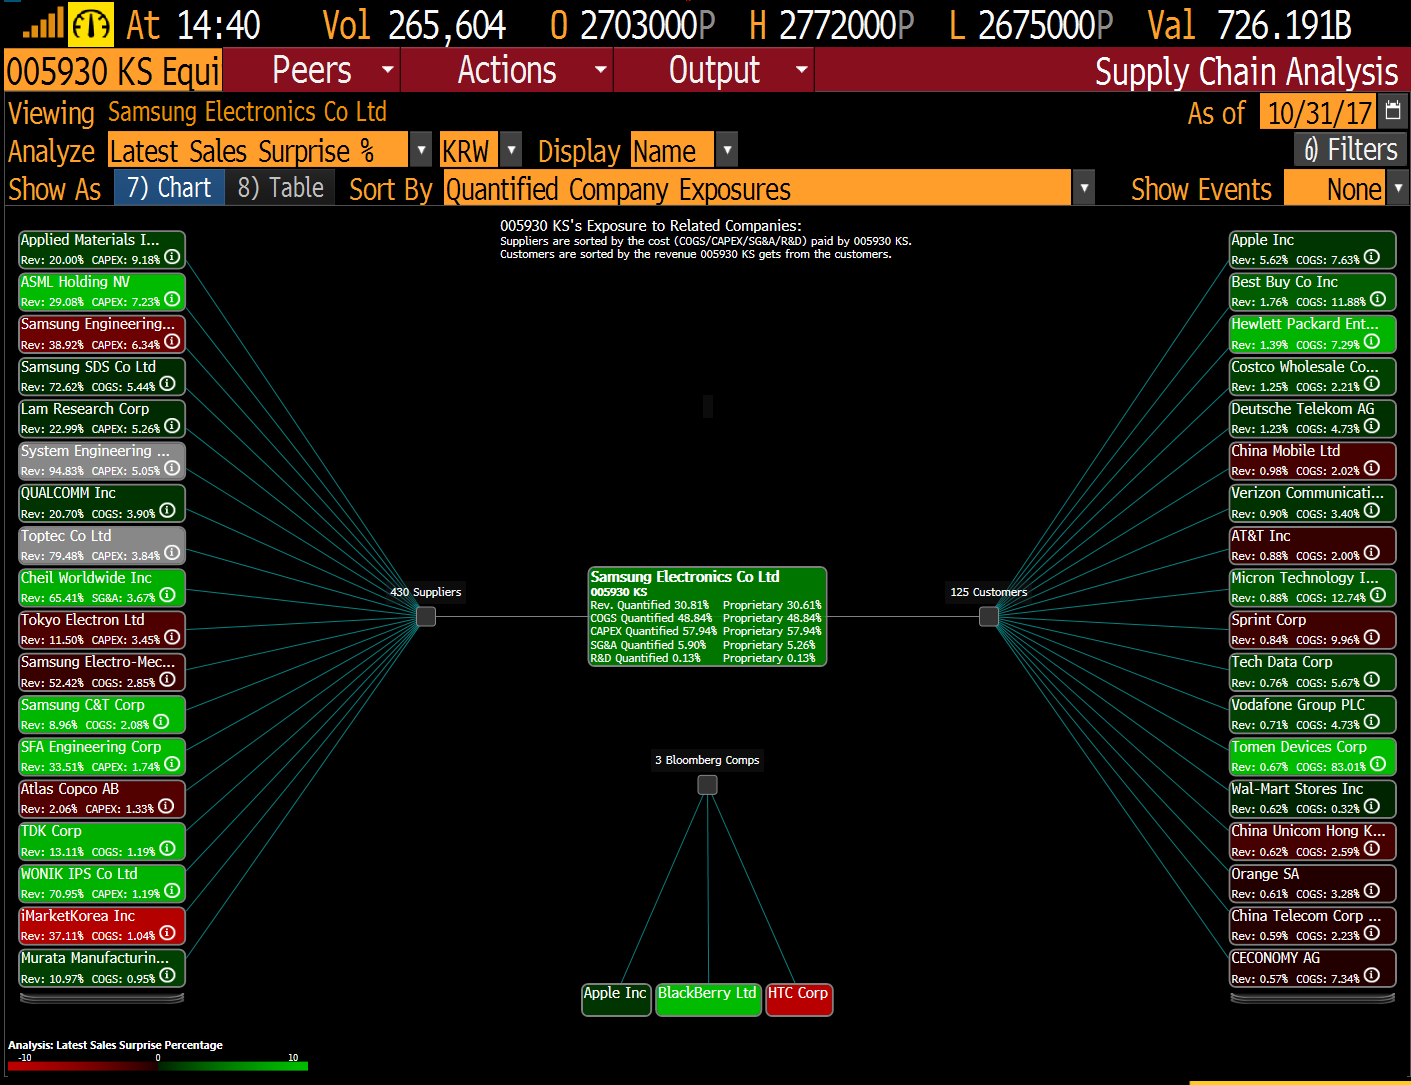The image size is (1411, 1085).
Task: Select the BlackBerry Ltd comp box
Action: (708, 999)
